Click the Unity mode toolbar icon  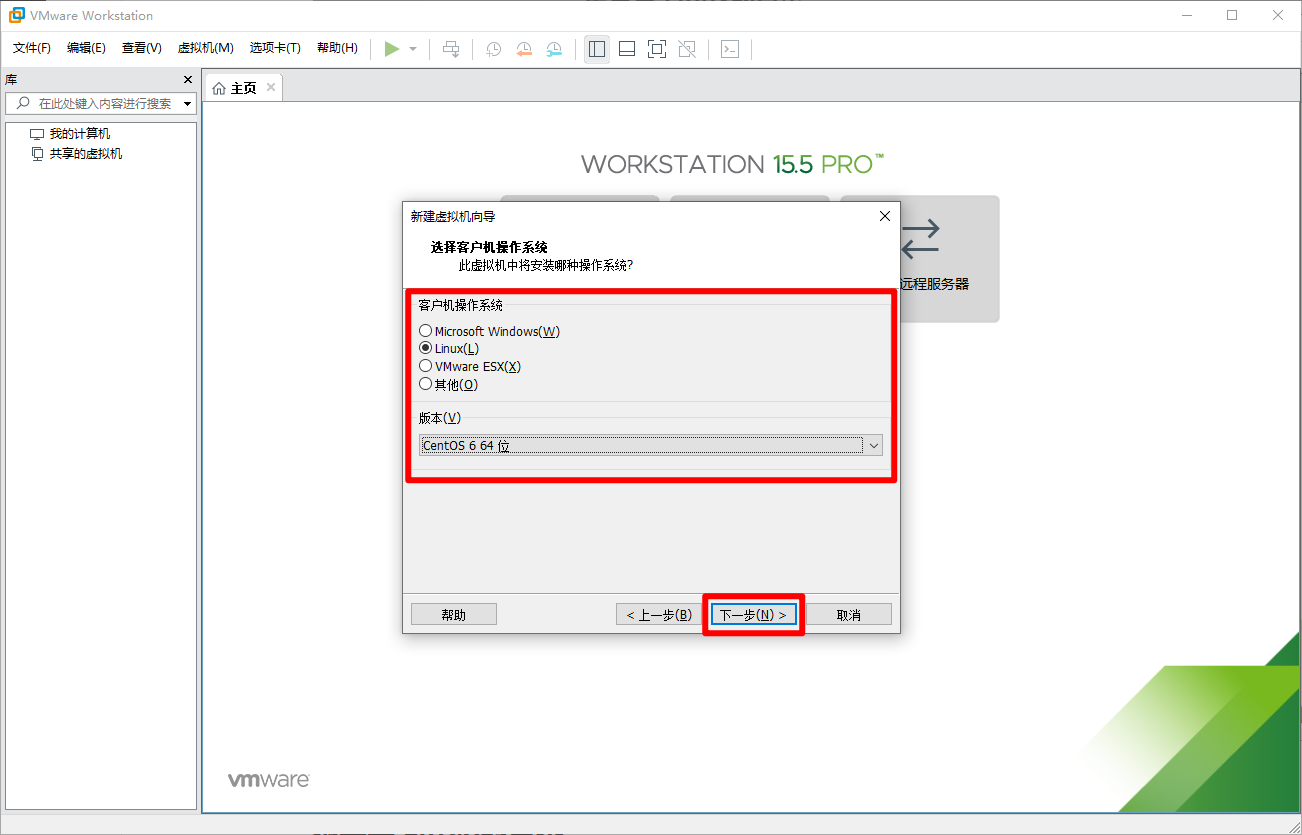pyautogui.click(x=687, y=49)
